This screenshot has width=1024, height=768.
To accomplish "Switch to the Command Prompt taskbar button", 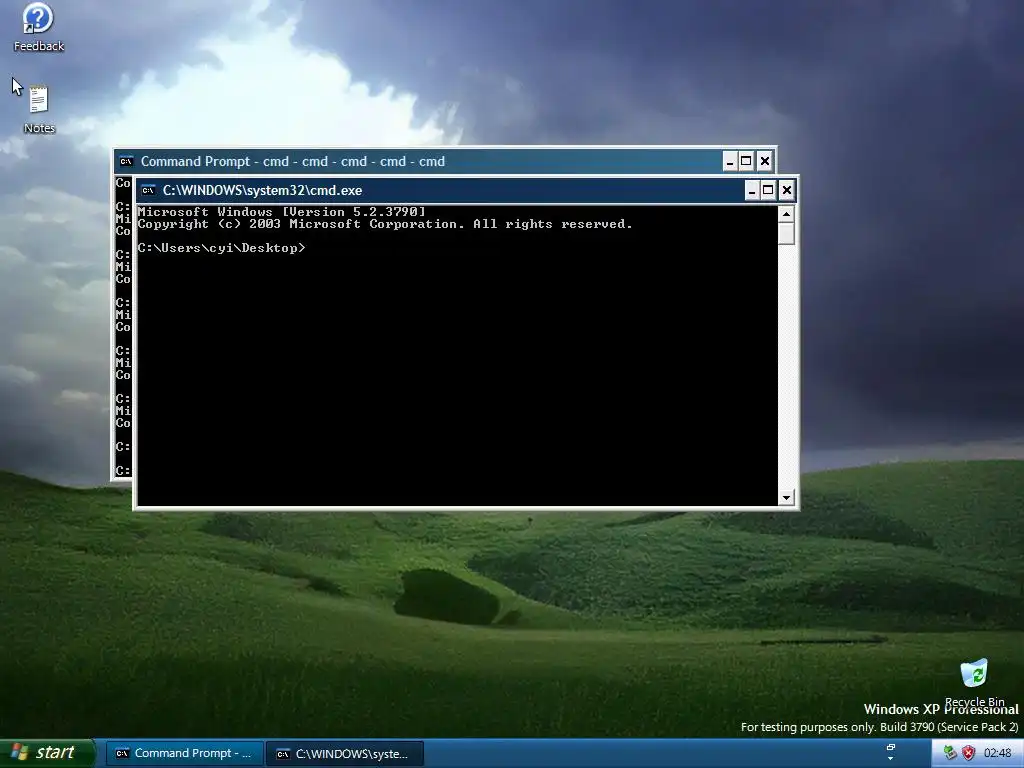I will (x=185, y=754).
